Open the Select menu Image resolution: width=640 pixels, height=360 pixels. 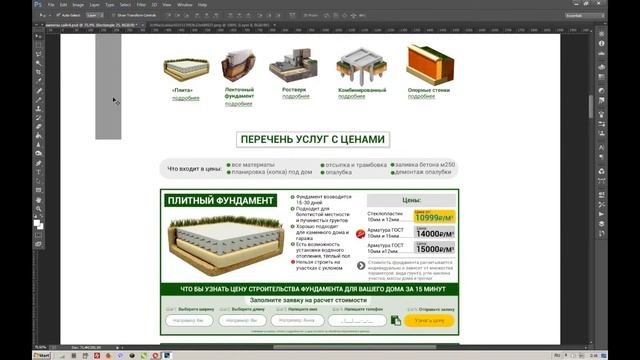coord(125,5)
